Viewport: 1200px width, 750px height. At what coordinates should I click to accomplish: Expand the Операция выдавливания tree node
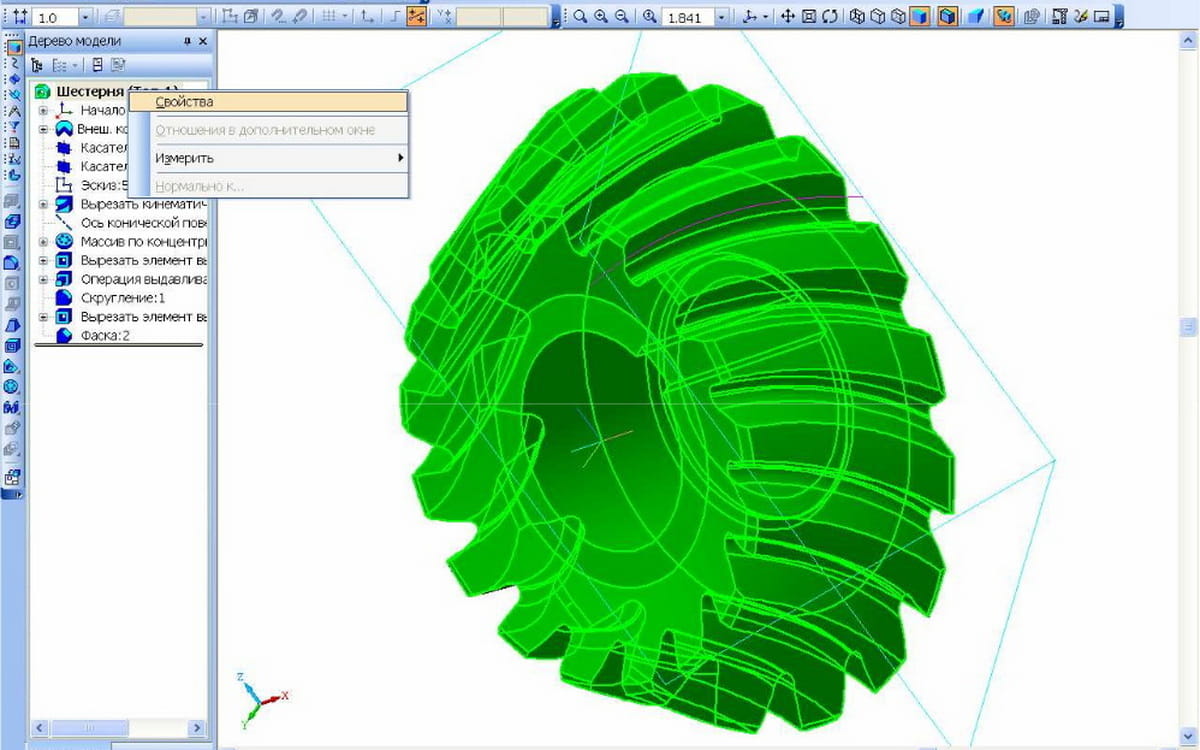coord(44,280)
